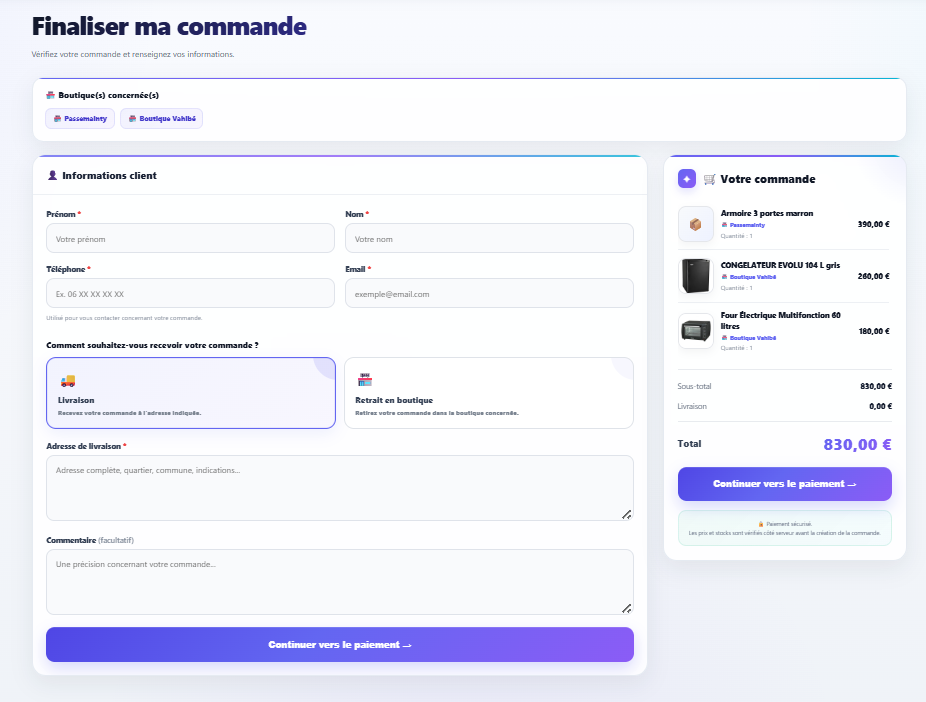Click the user icon next to Informations client

coord(53,175)
